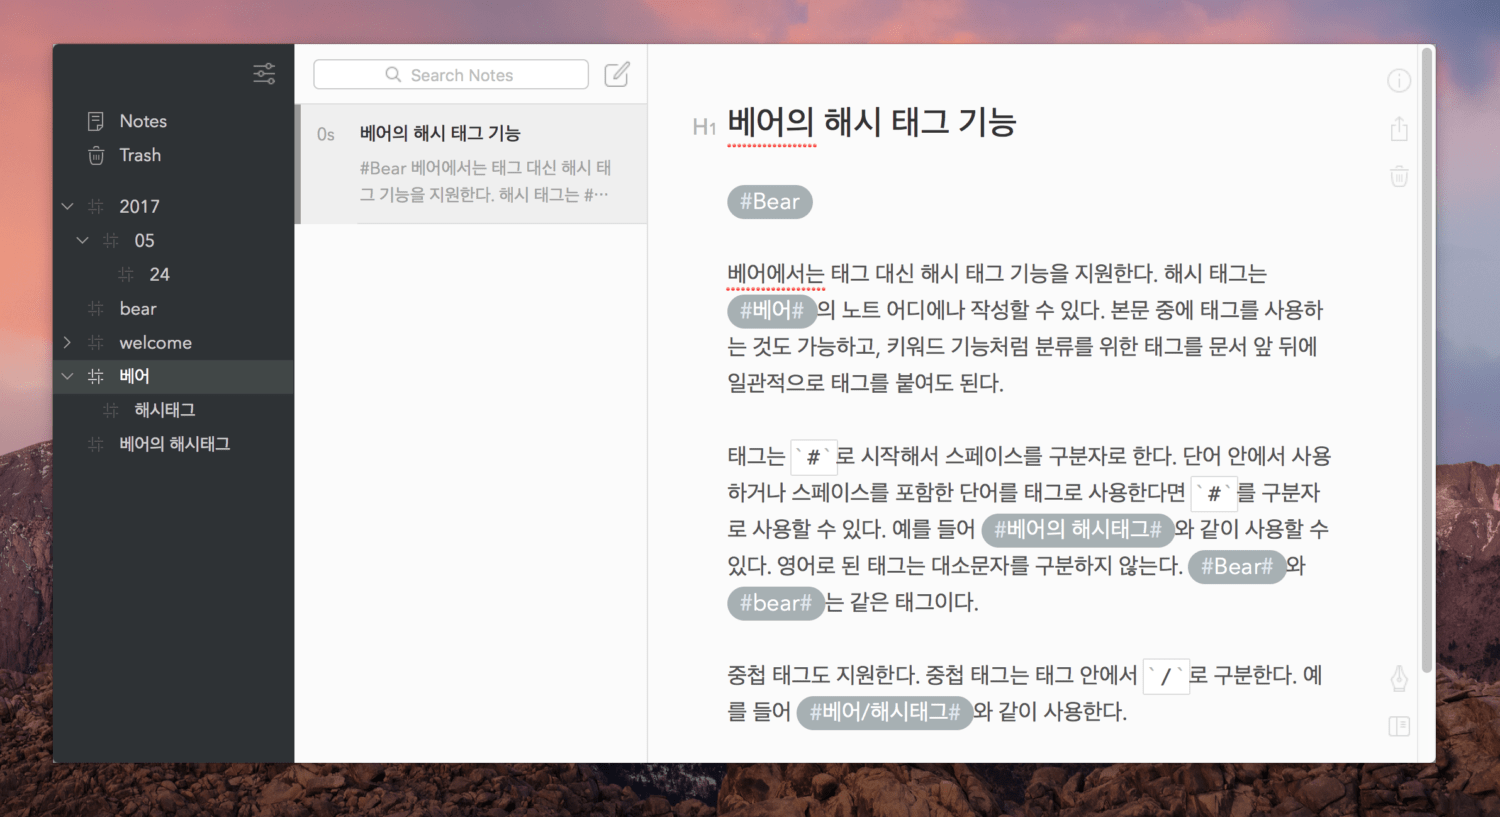1500x817 pixels.
Task: Toggle the panel layout icon at bottom right
Action: [1399, 727]
